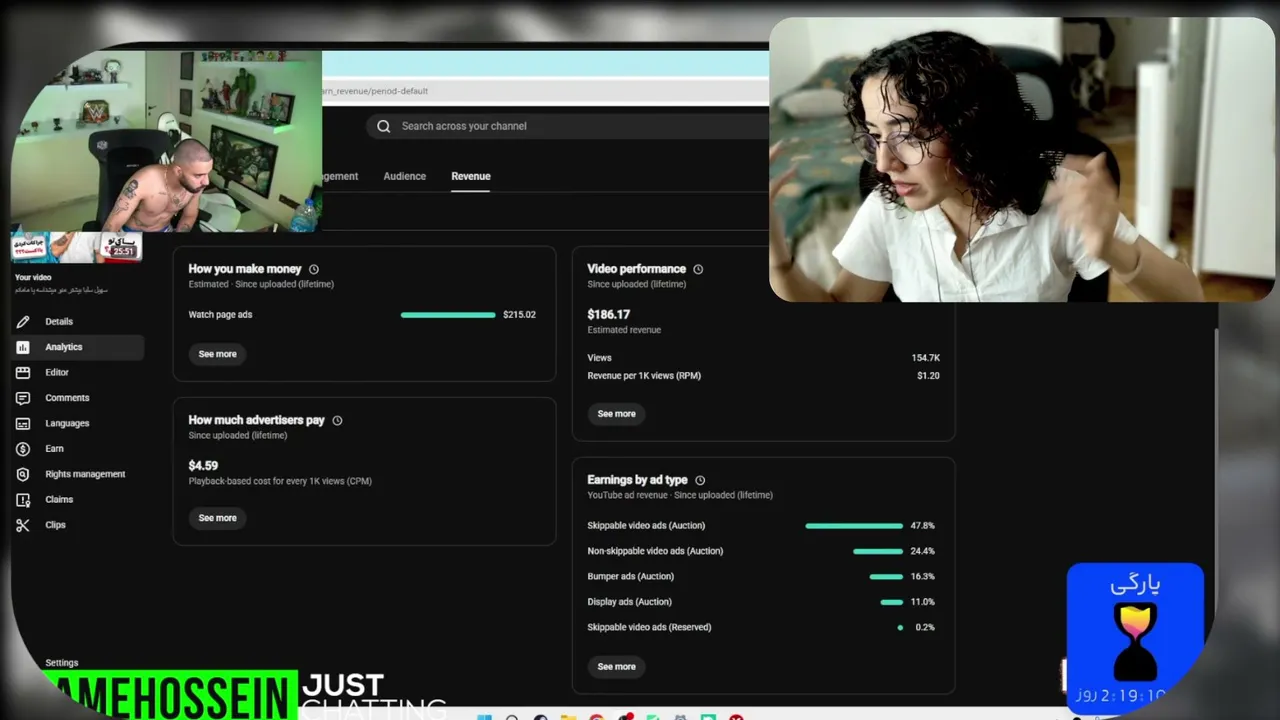1280x720 pixels.
Task: Click the search magnifier icon
Action: tap(384, 126)
